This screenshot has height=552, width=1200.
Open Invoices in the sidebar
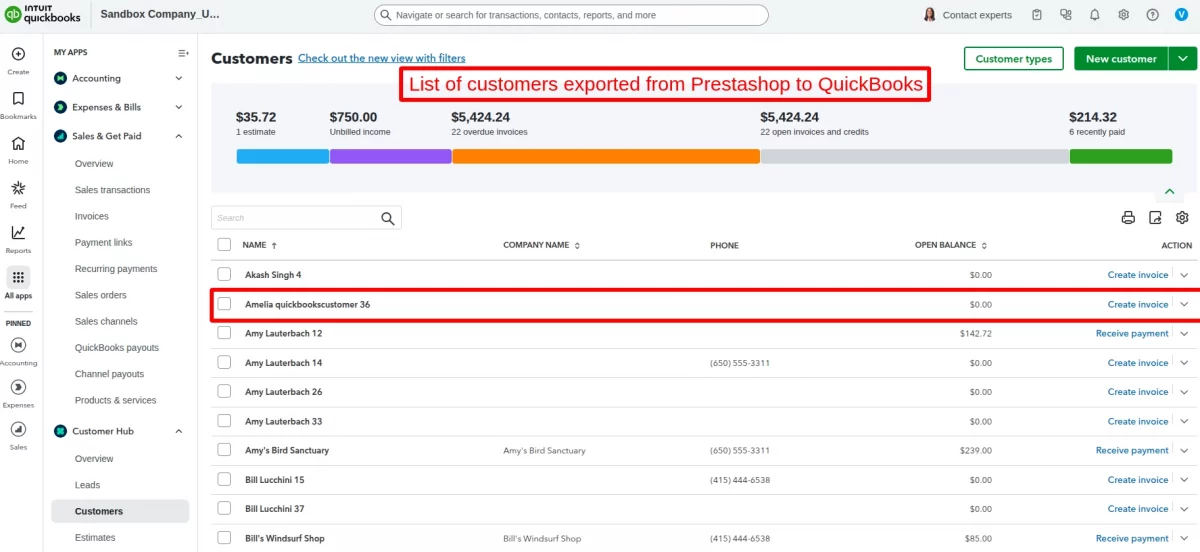pos(92,216)
